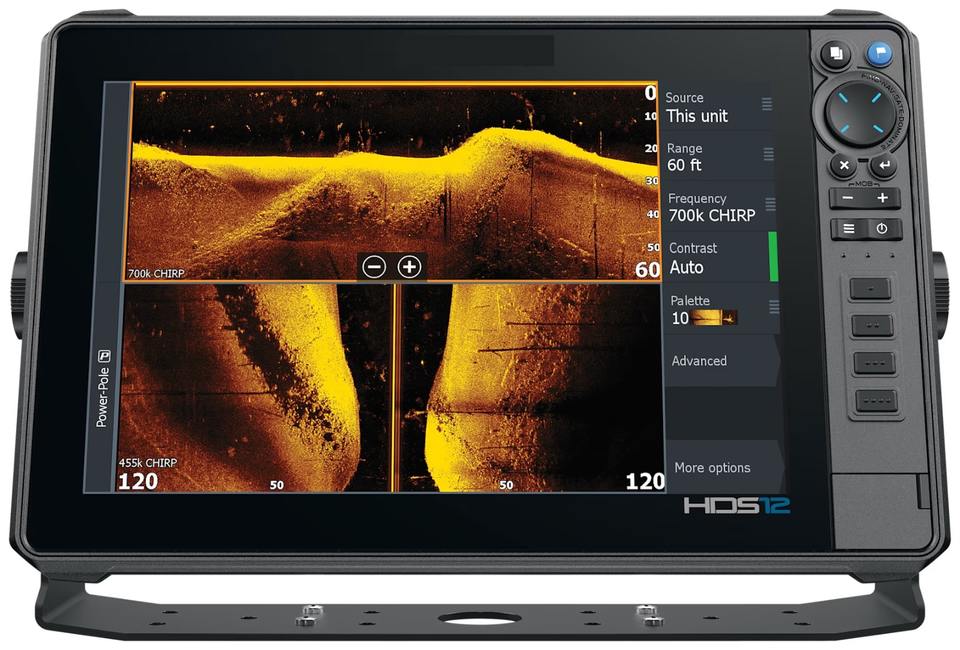Screen dimensions: 960x650
Task: Open Frequency adjustment handle icon
Action: click(770, 204)
